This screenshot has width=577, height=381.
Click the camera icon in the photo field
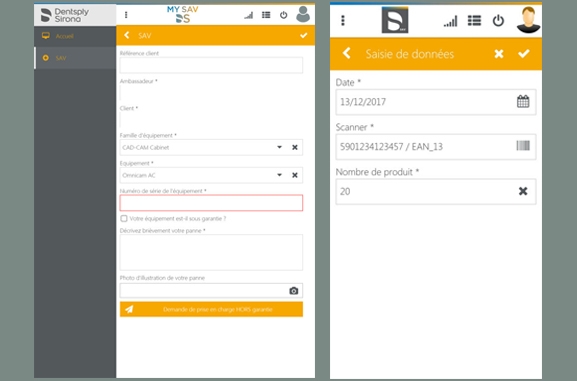click(x=293, y=291)
